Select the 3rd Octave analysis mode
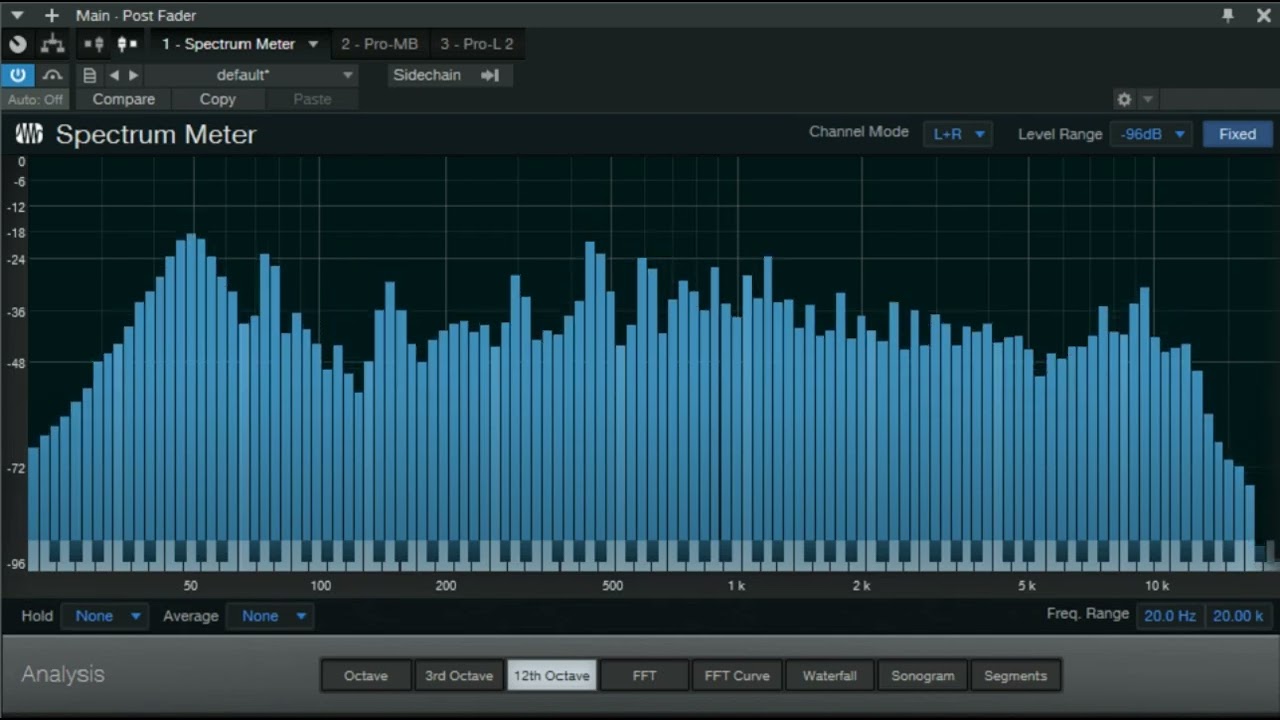 (x=459, y=676)
